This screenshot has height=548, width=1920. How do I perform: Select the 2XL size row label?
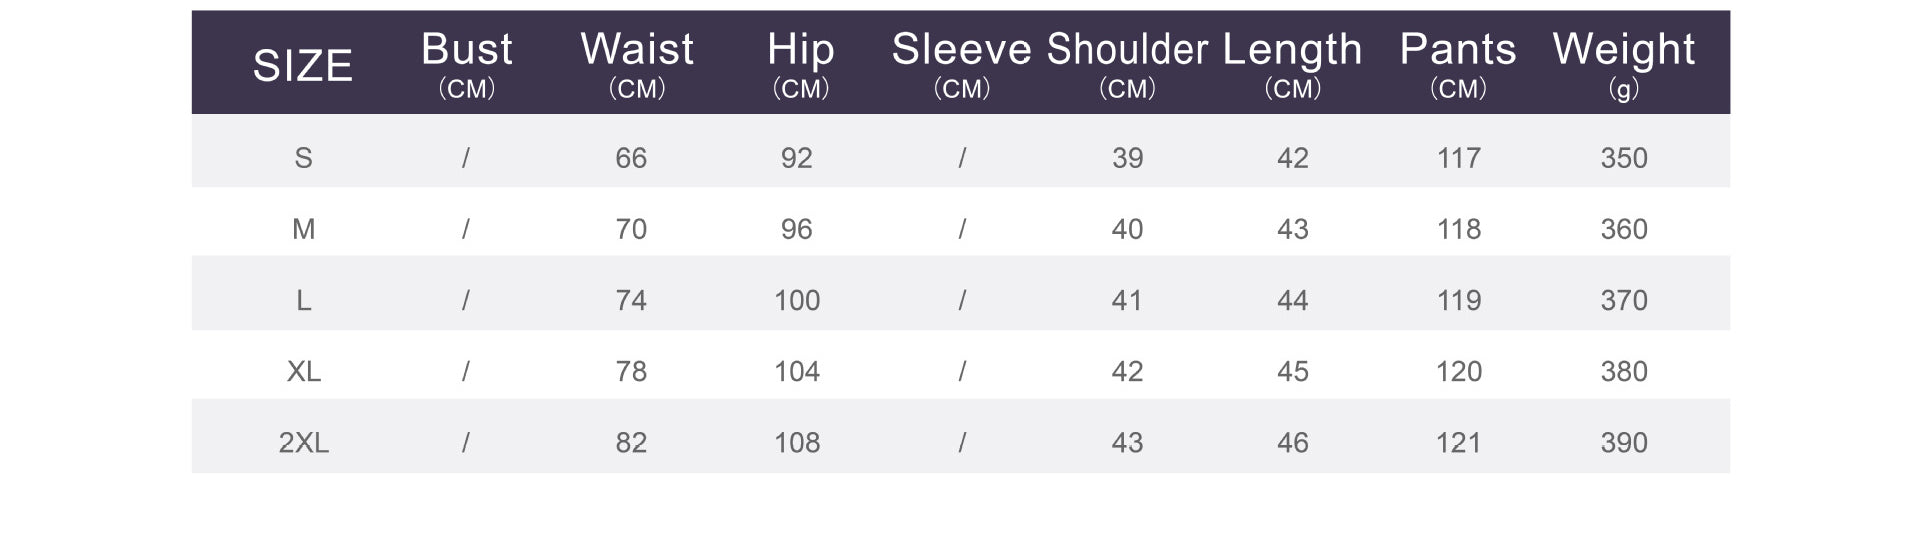click(x=303, y=442)
